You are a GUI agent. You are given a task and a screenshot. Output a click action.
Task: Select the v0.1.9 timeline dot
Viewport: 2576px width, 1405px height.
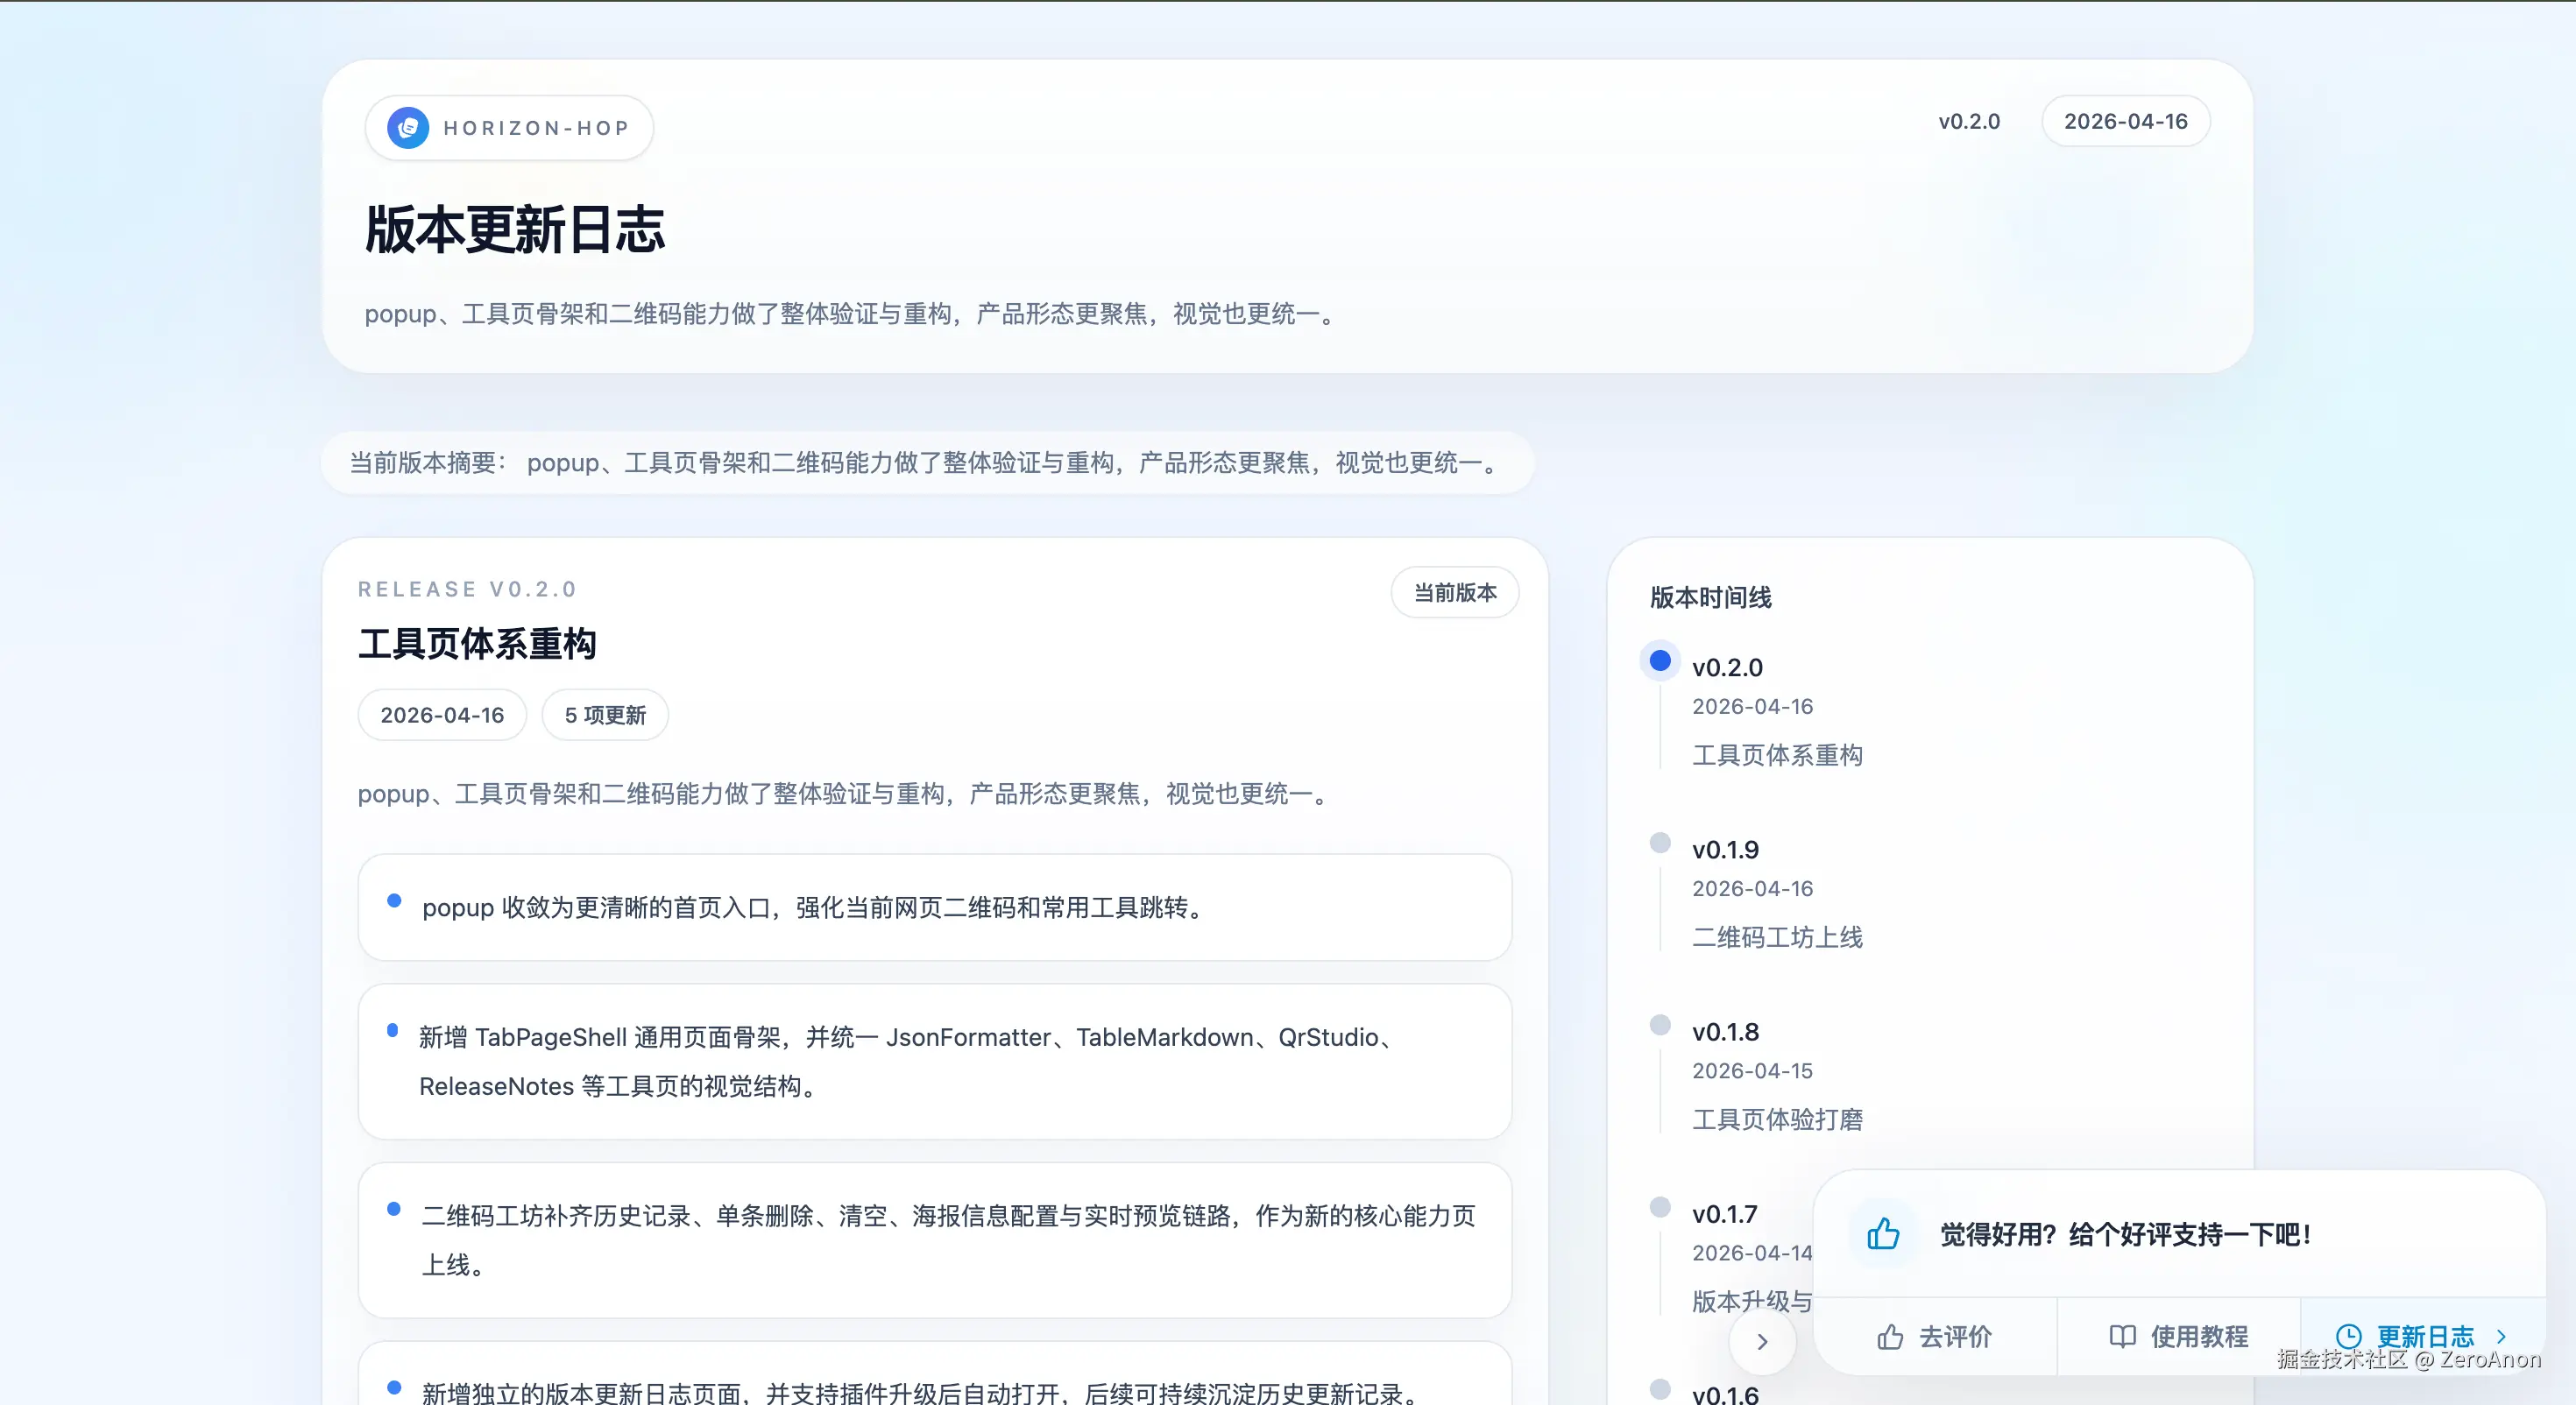click(x=1660, y=843)
